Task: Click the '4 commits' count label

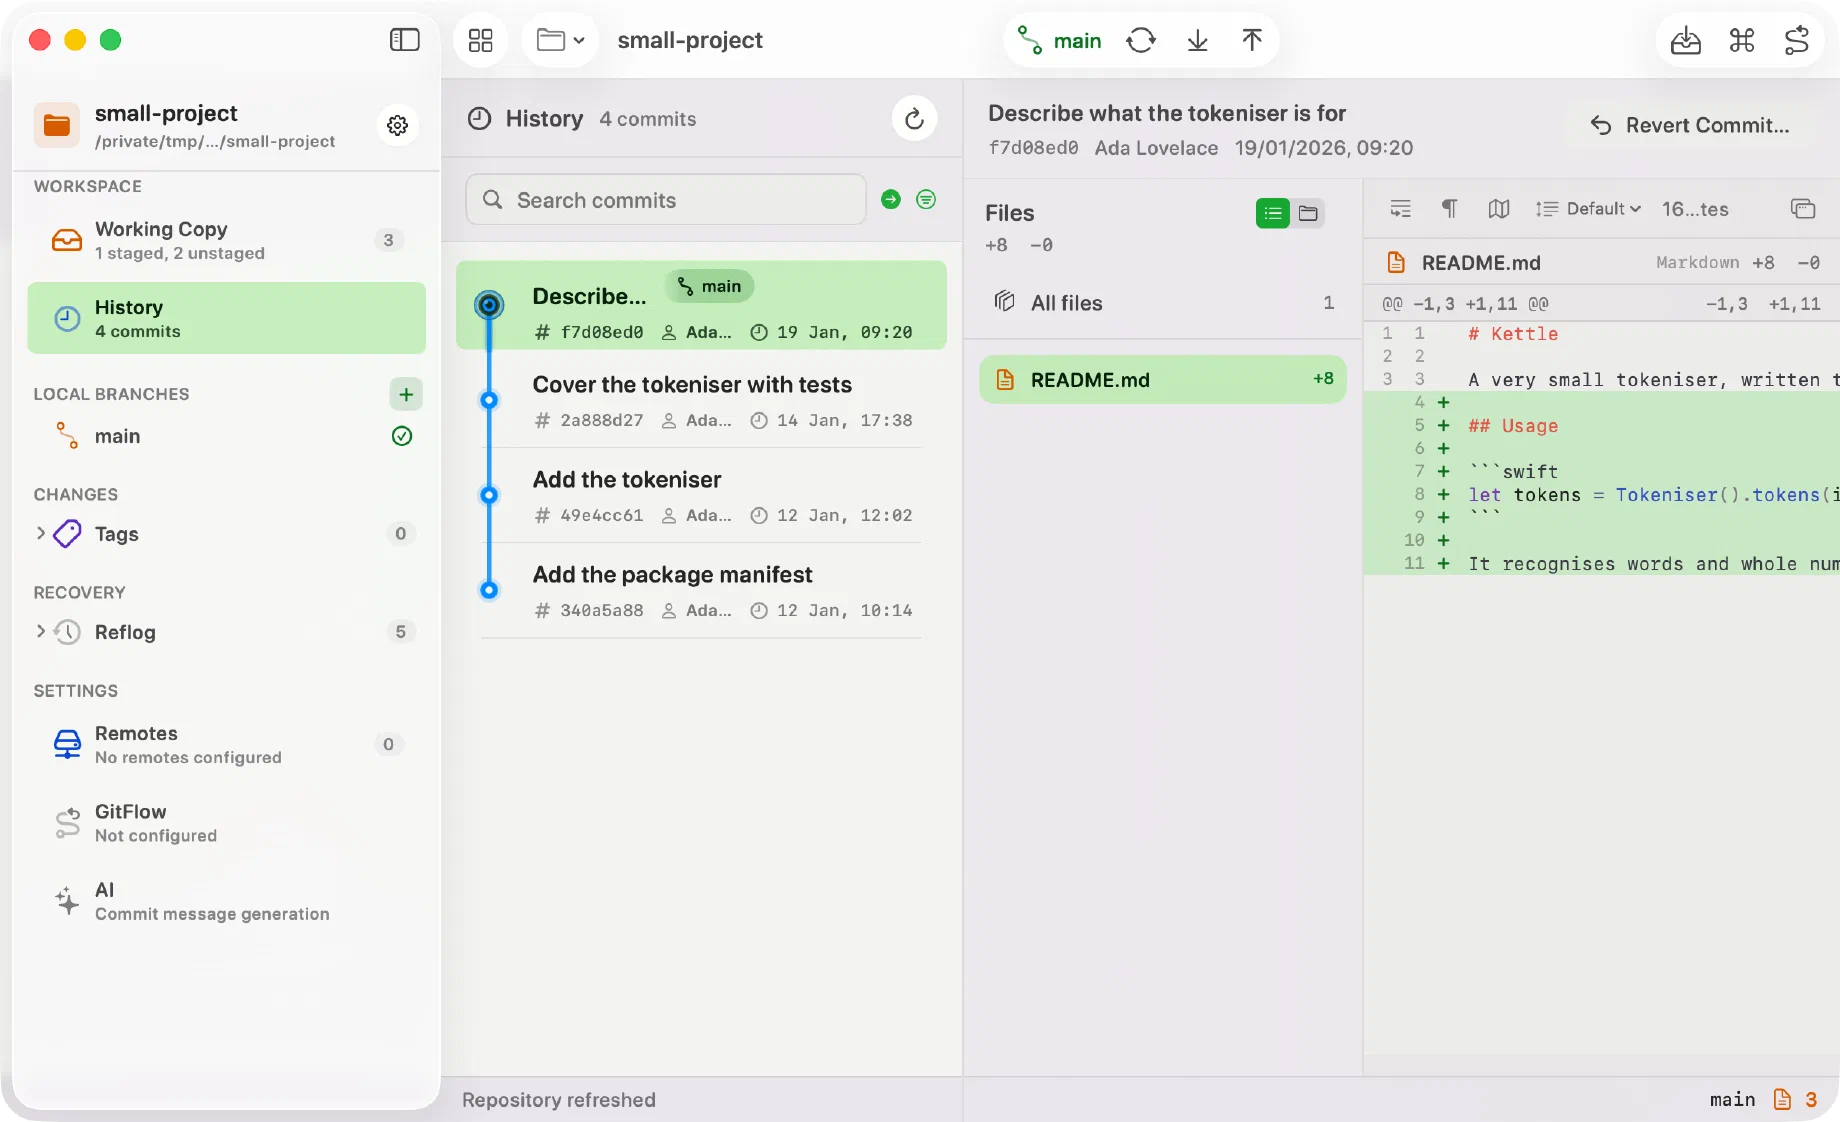Action: 648,119
